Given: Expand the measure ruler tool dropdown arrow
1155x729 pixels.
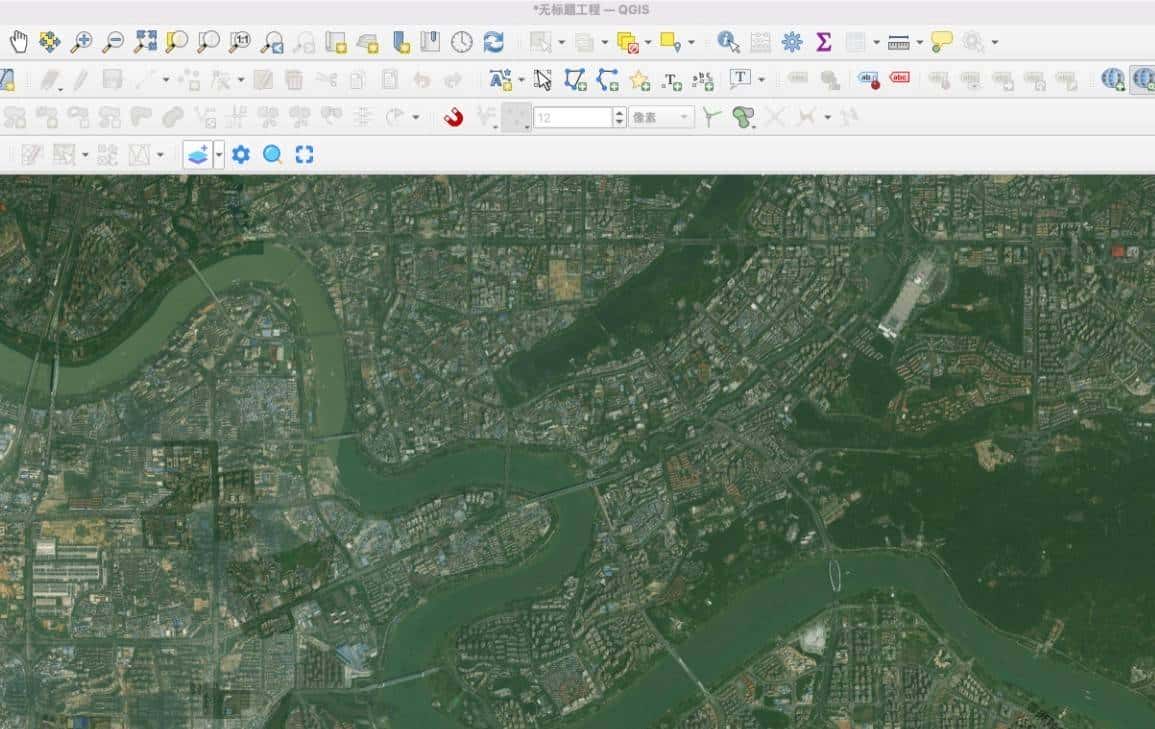Looking at the screenshot, I should point(919,43).
